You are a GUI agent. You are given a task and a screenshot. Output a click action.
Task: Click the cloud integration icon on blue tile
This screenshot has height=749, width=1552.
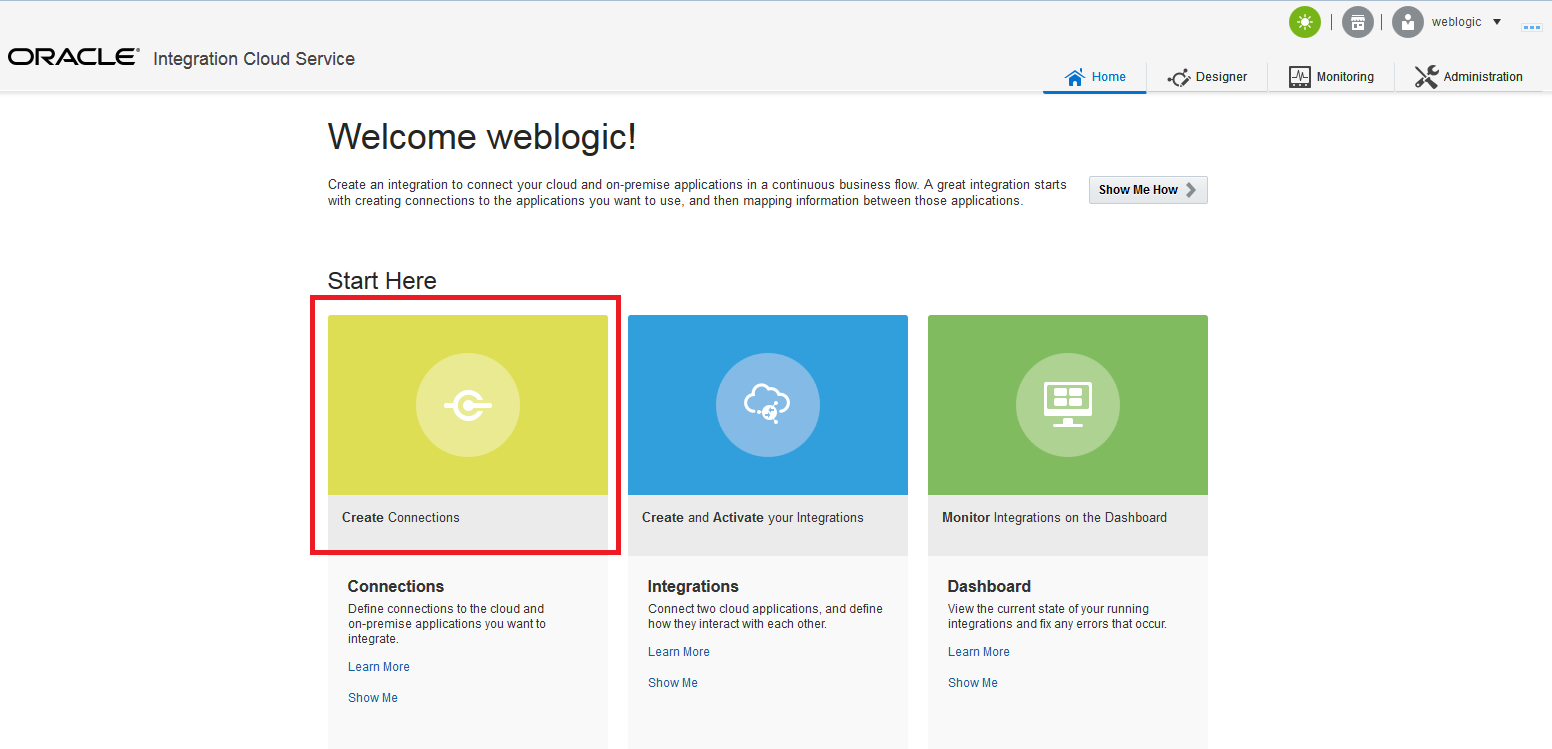(x=767, y=405)
